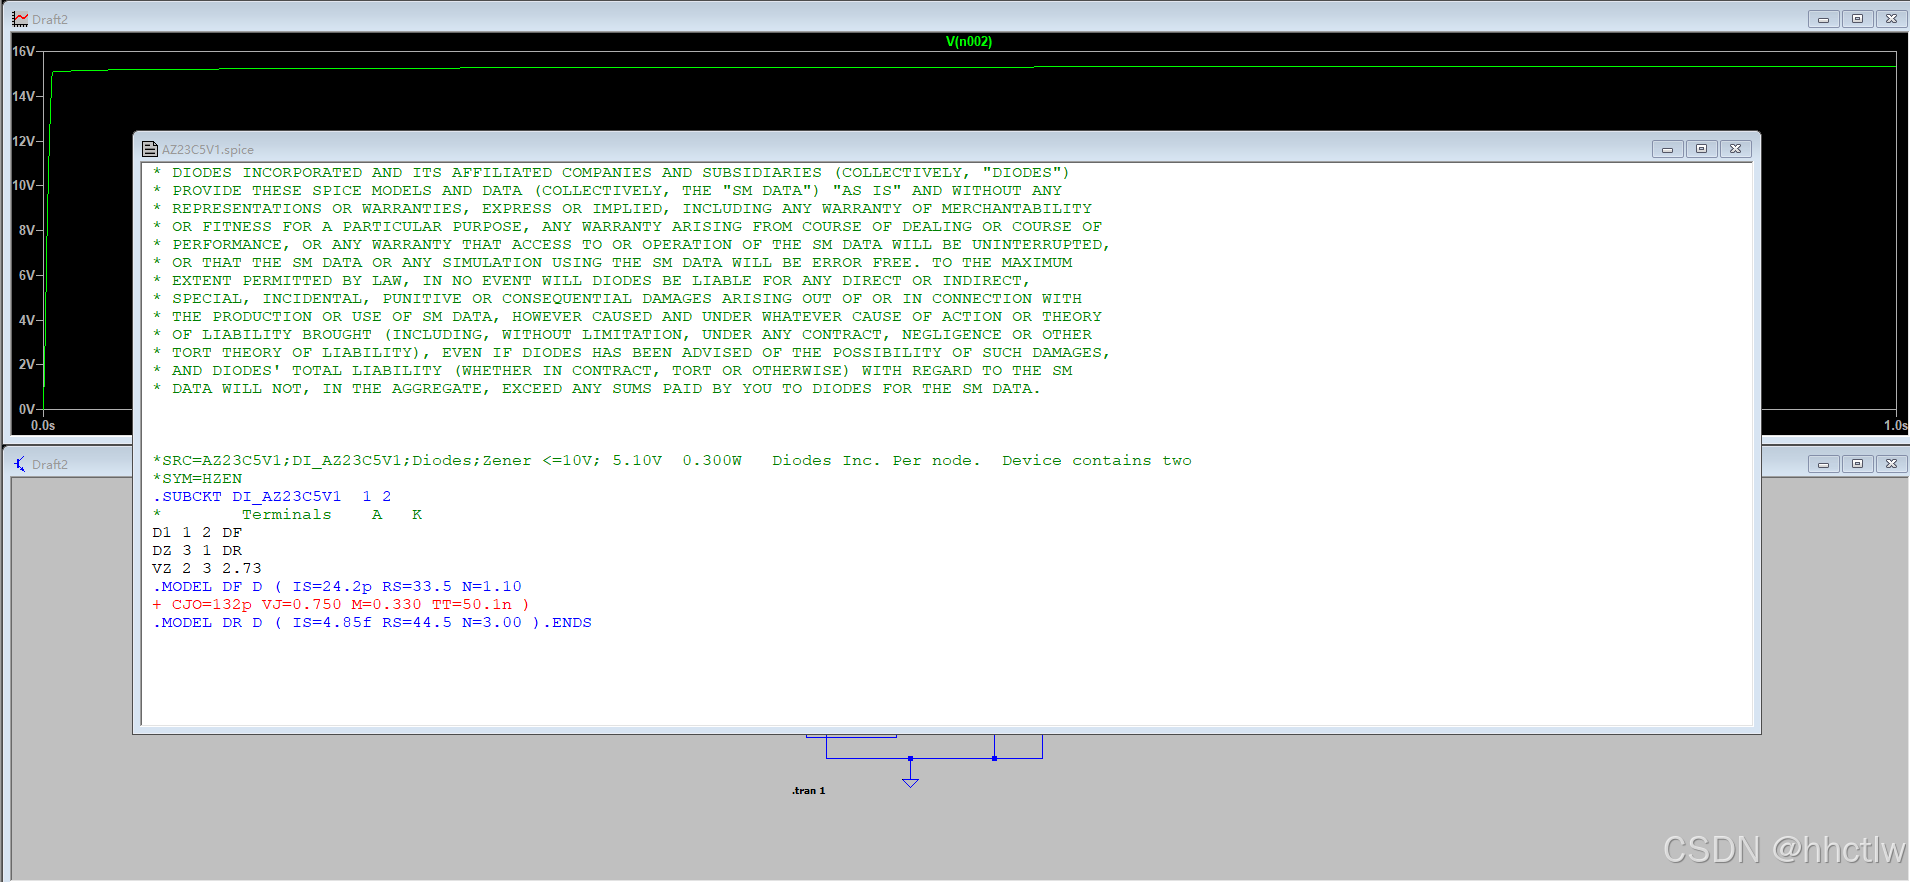Click the '*SRC=AZ23C5V1' comment line
This screenshot has height=882, width=1910.
pos(672,461)
